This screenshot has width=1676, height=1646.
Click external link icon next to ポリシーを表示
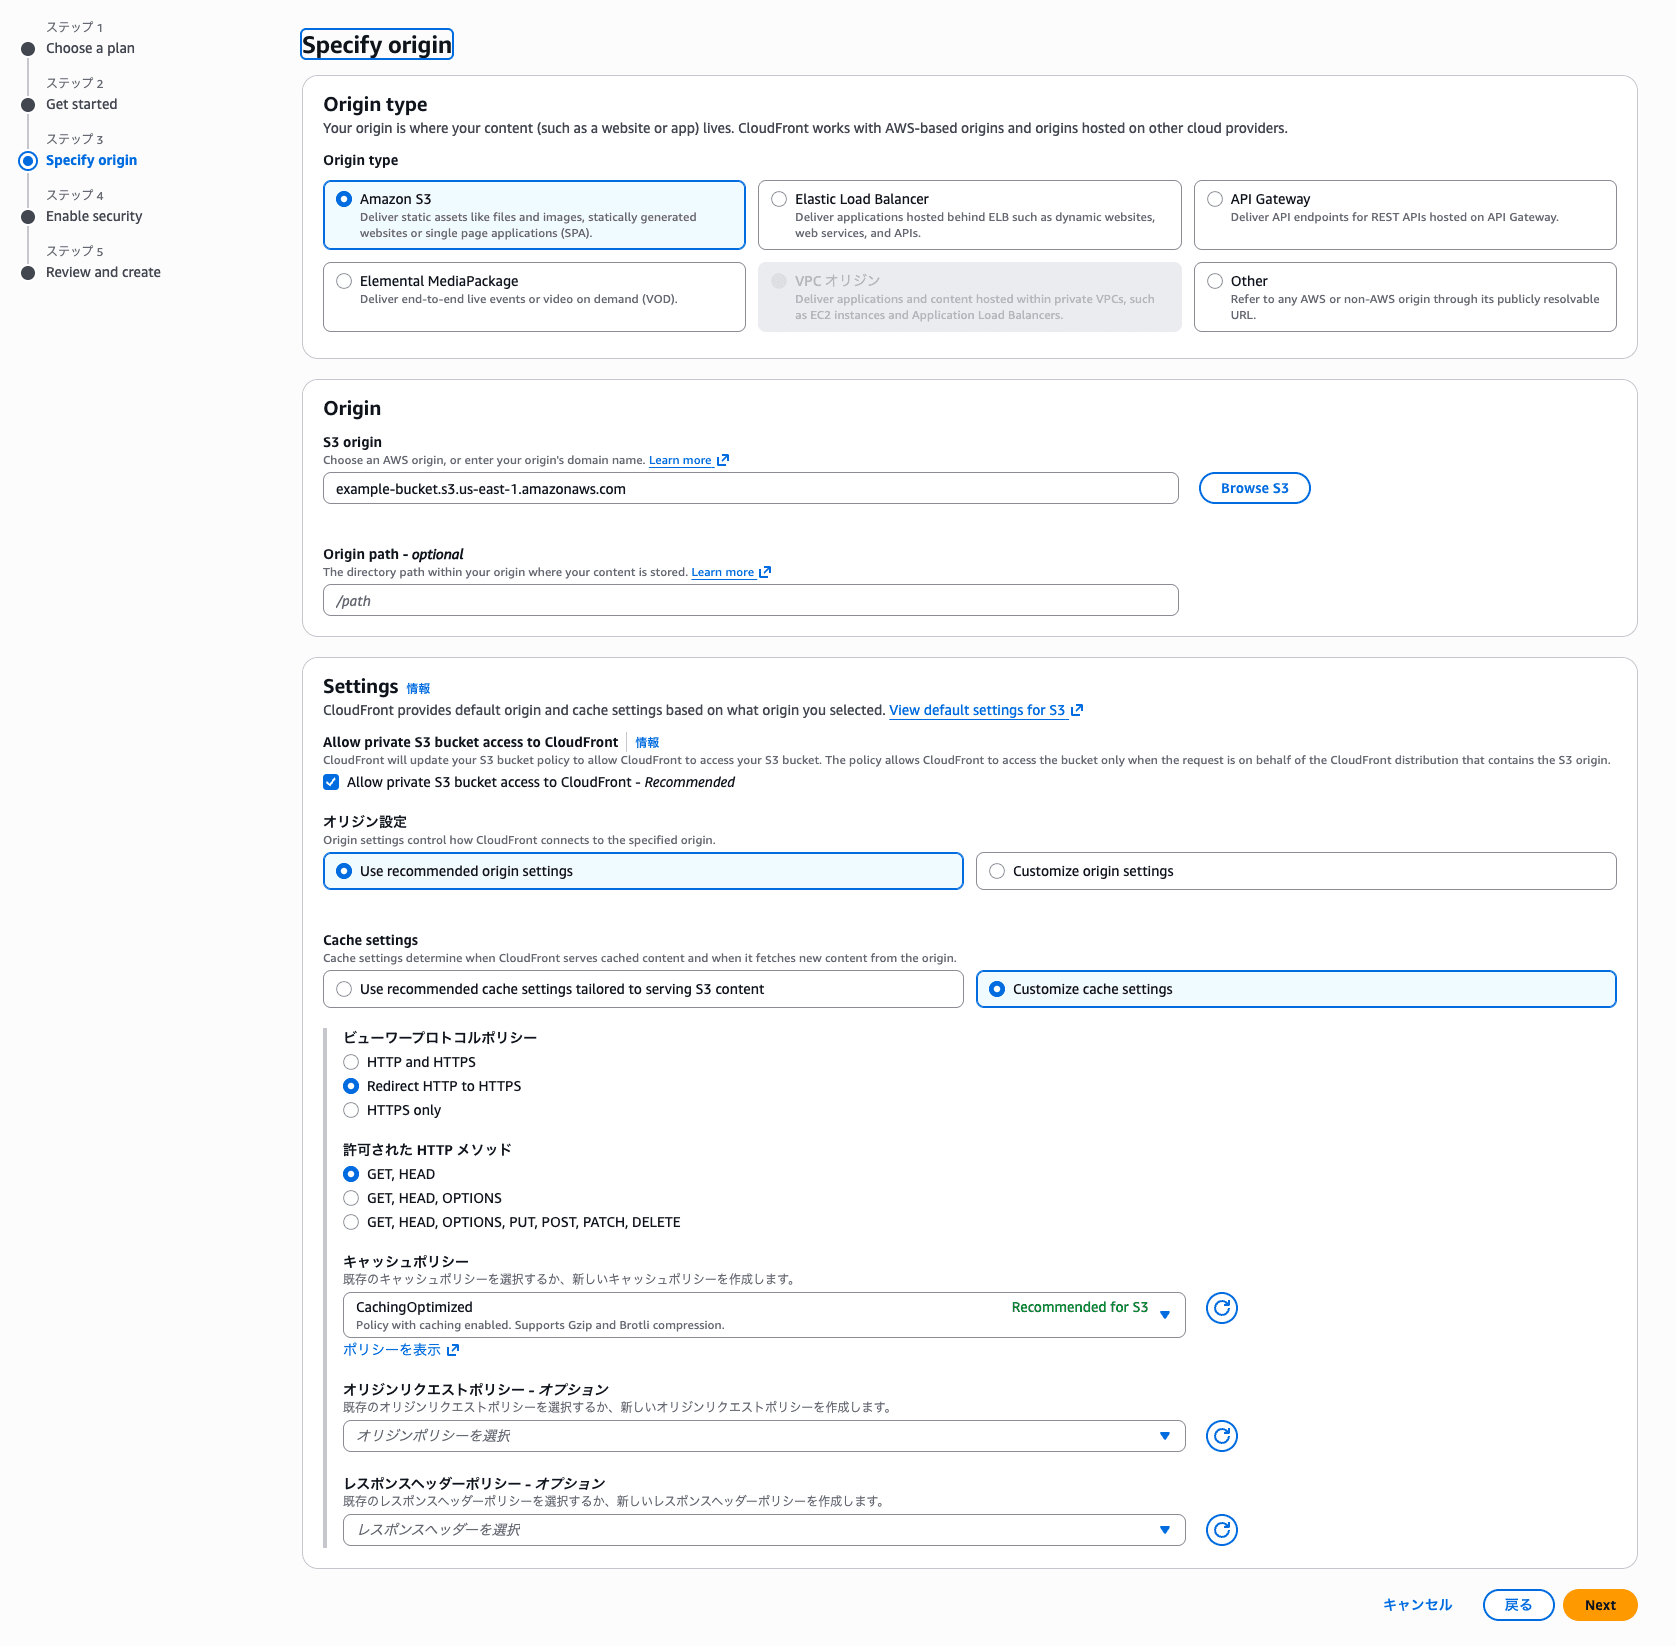click(x=453, y=1350)
